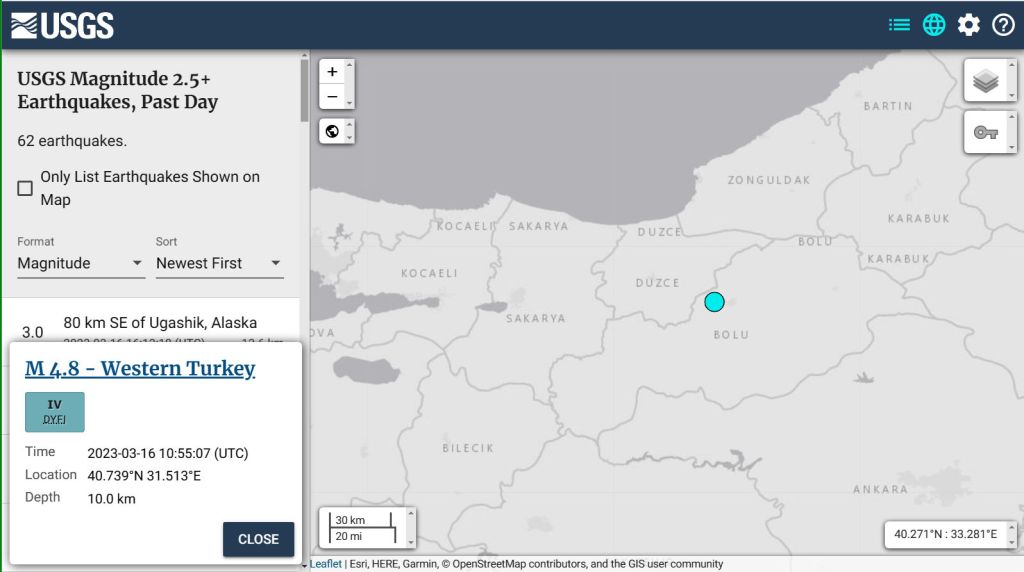
Task: Select the cyan earthquake marker near Bolu
Action: point(714,302)
